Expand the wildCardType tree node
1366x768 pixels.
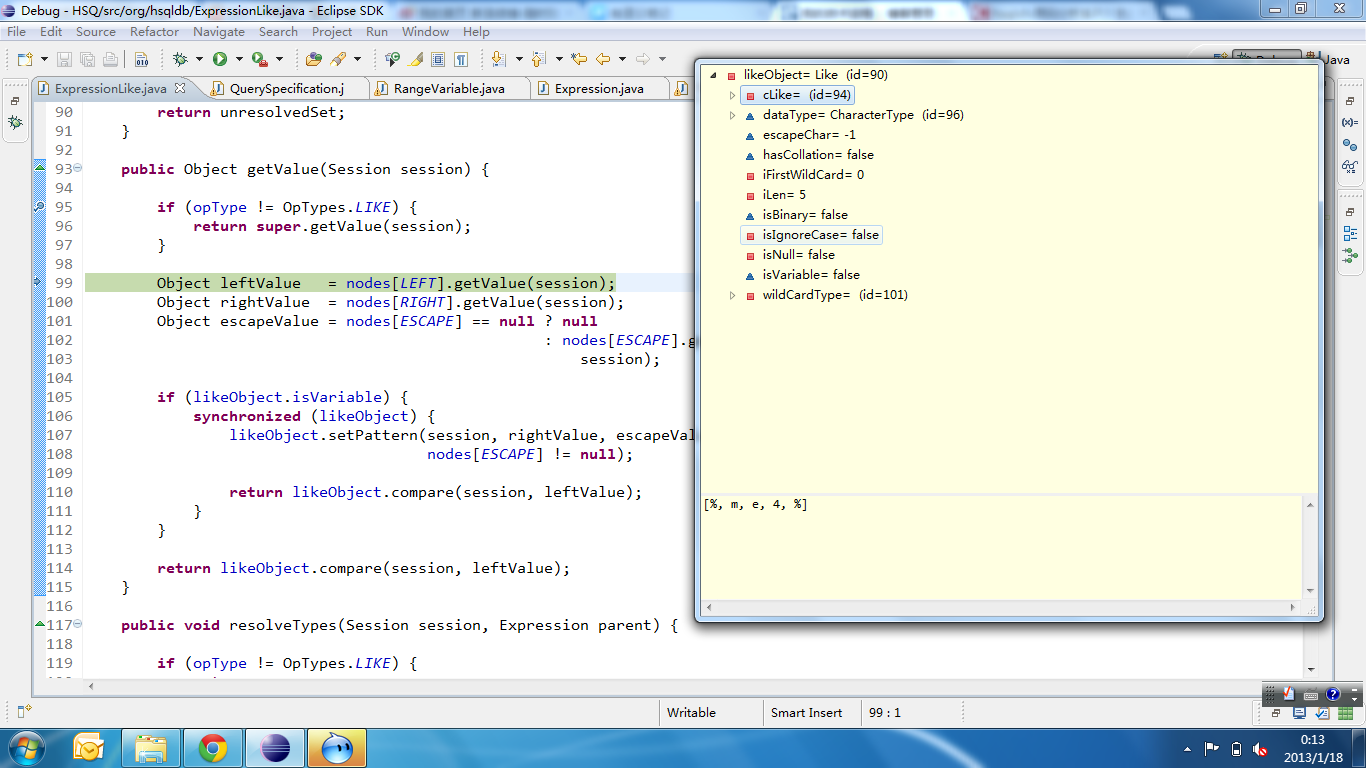732,295
